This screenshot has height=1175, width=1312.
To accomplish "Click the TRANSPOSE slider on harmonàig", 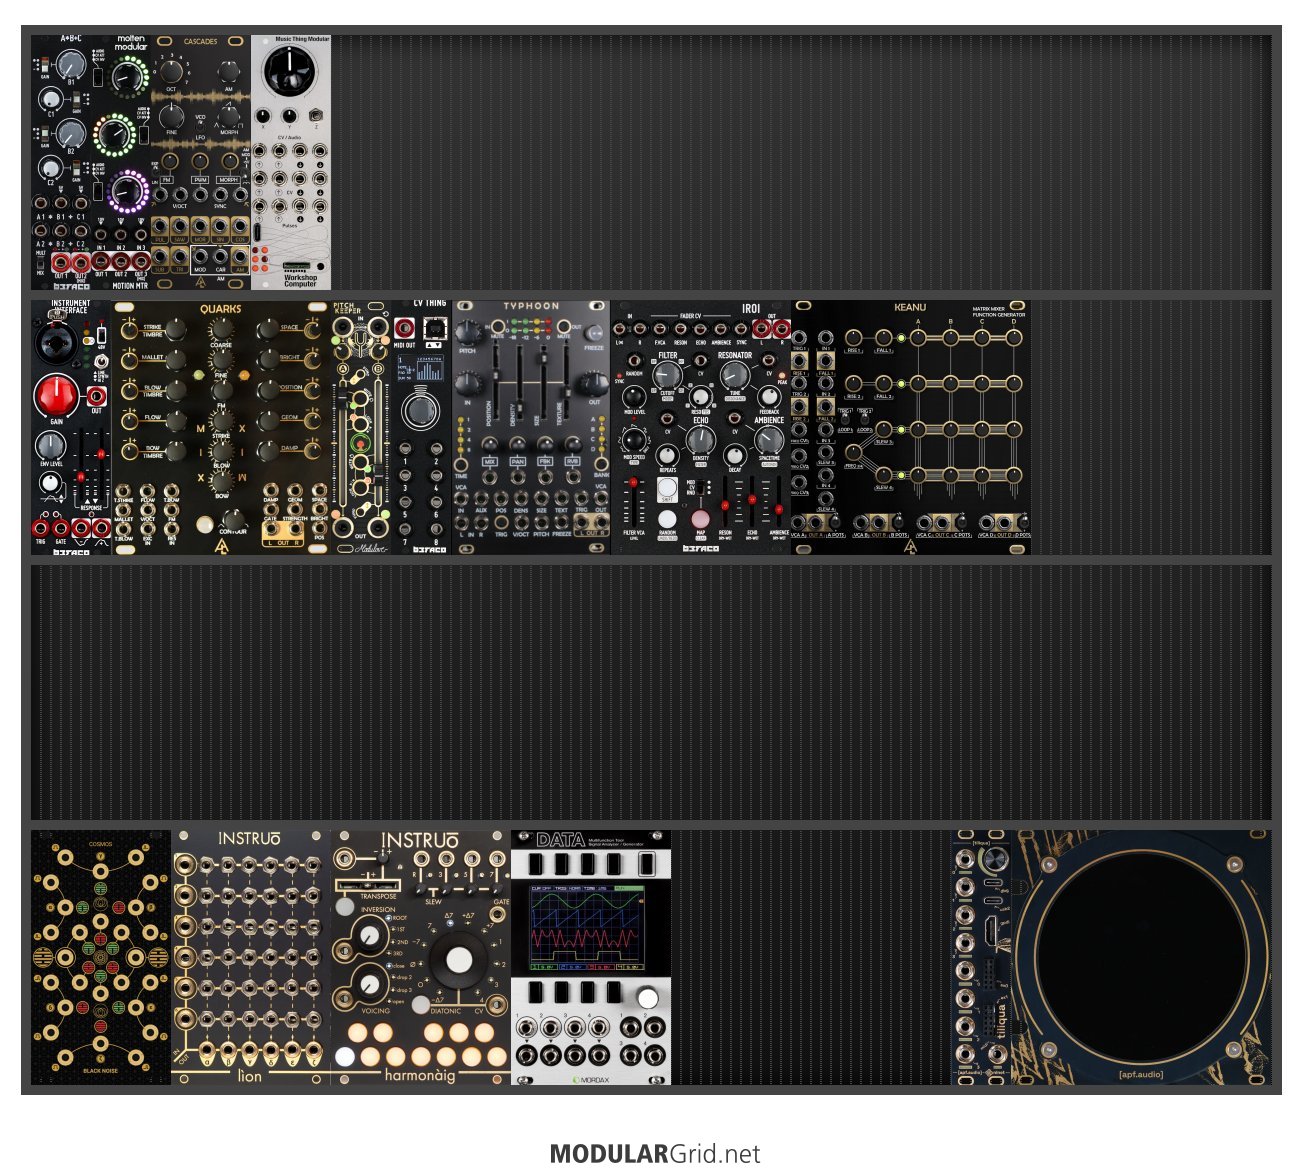I will coord(366,885).
